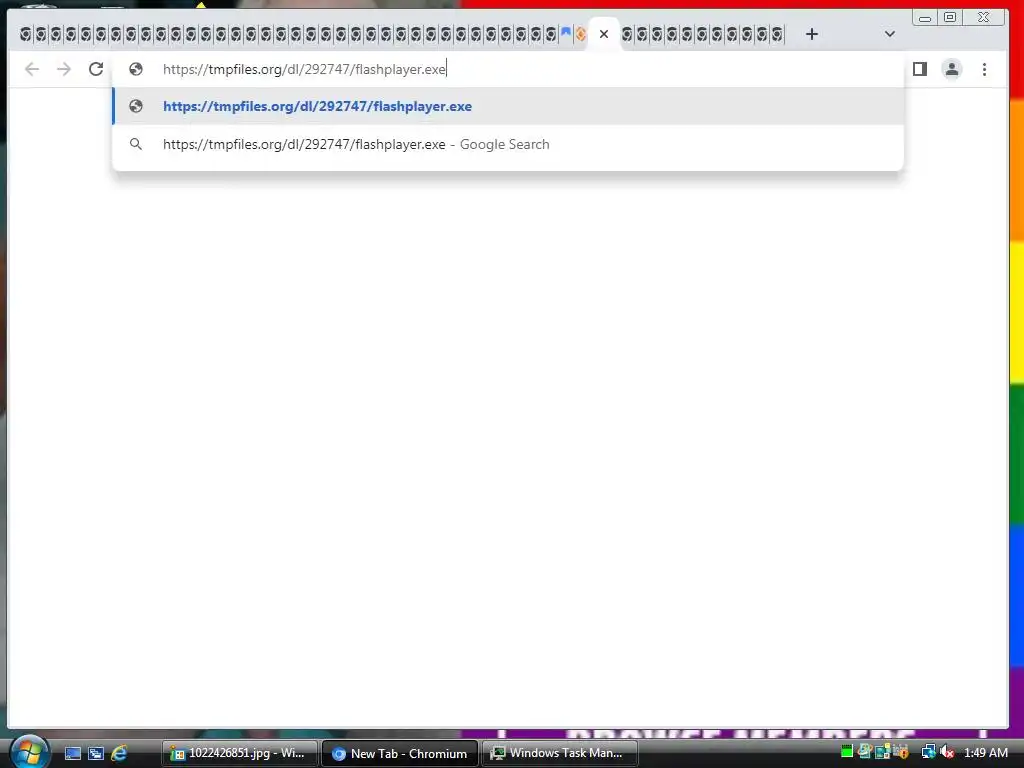Select New Tab - Chromium taskbar button
Screen dimensions: 1024x768
(400, 754)
